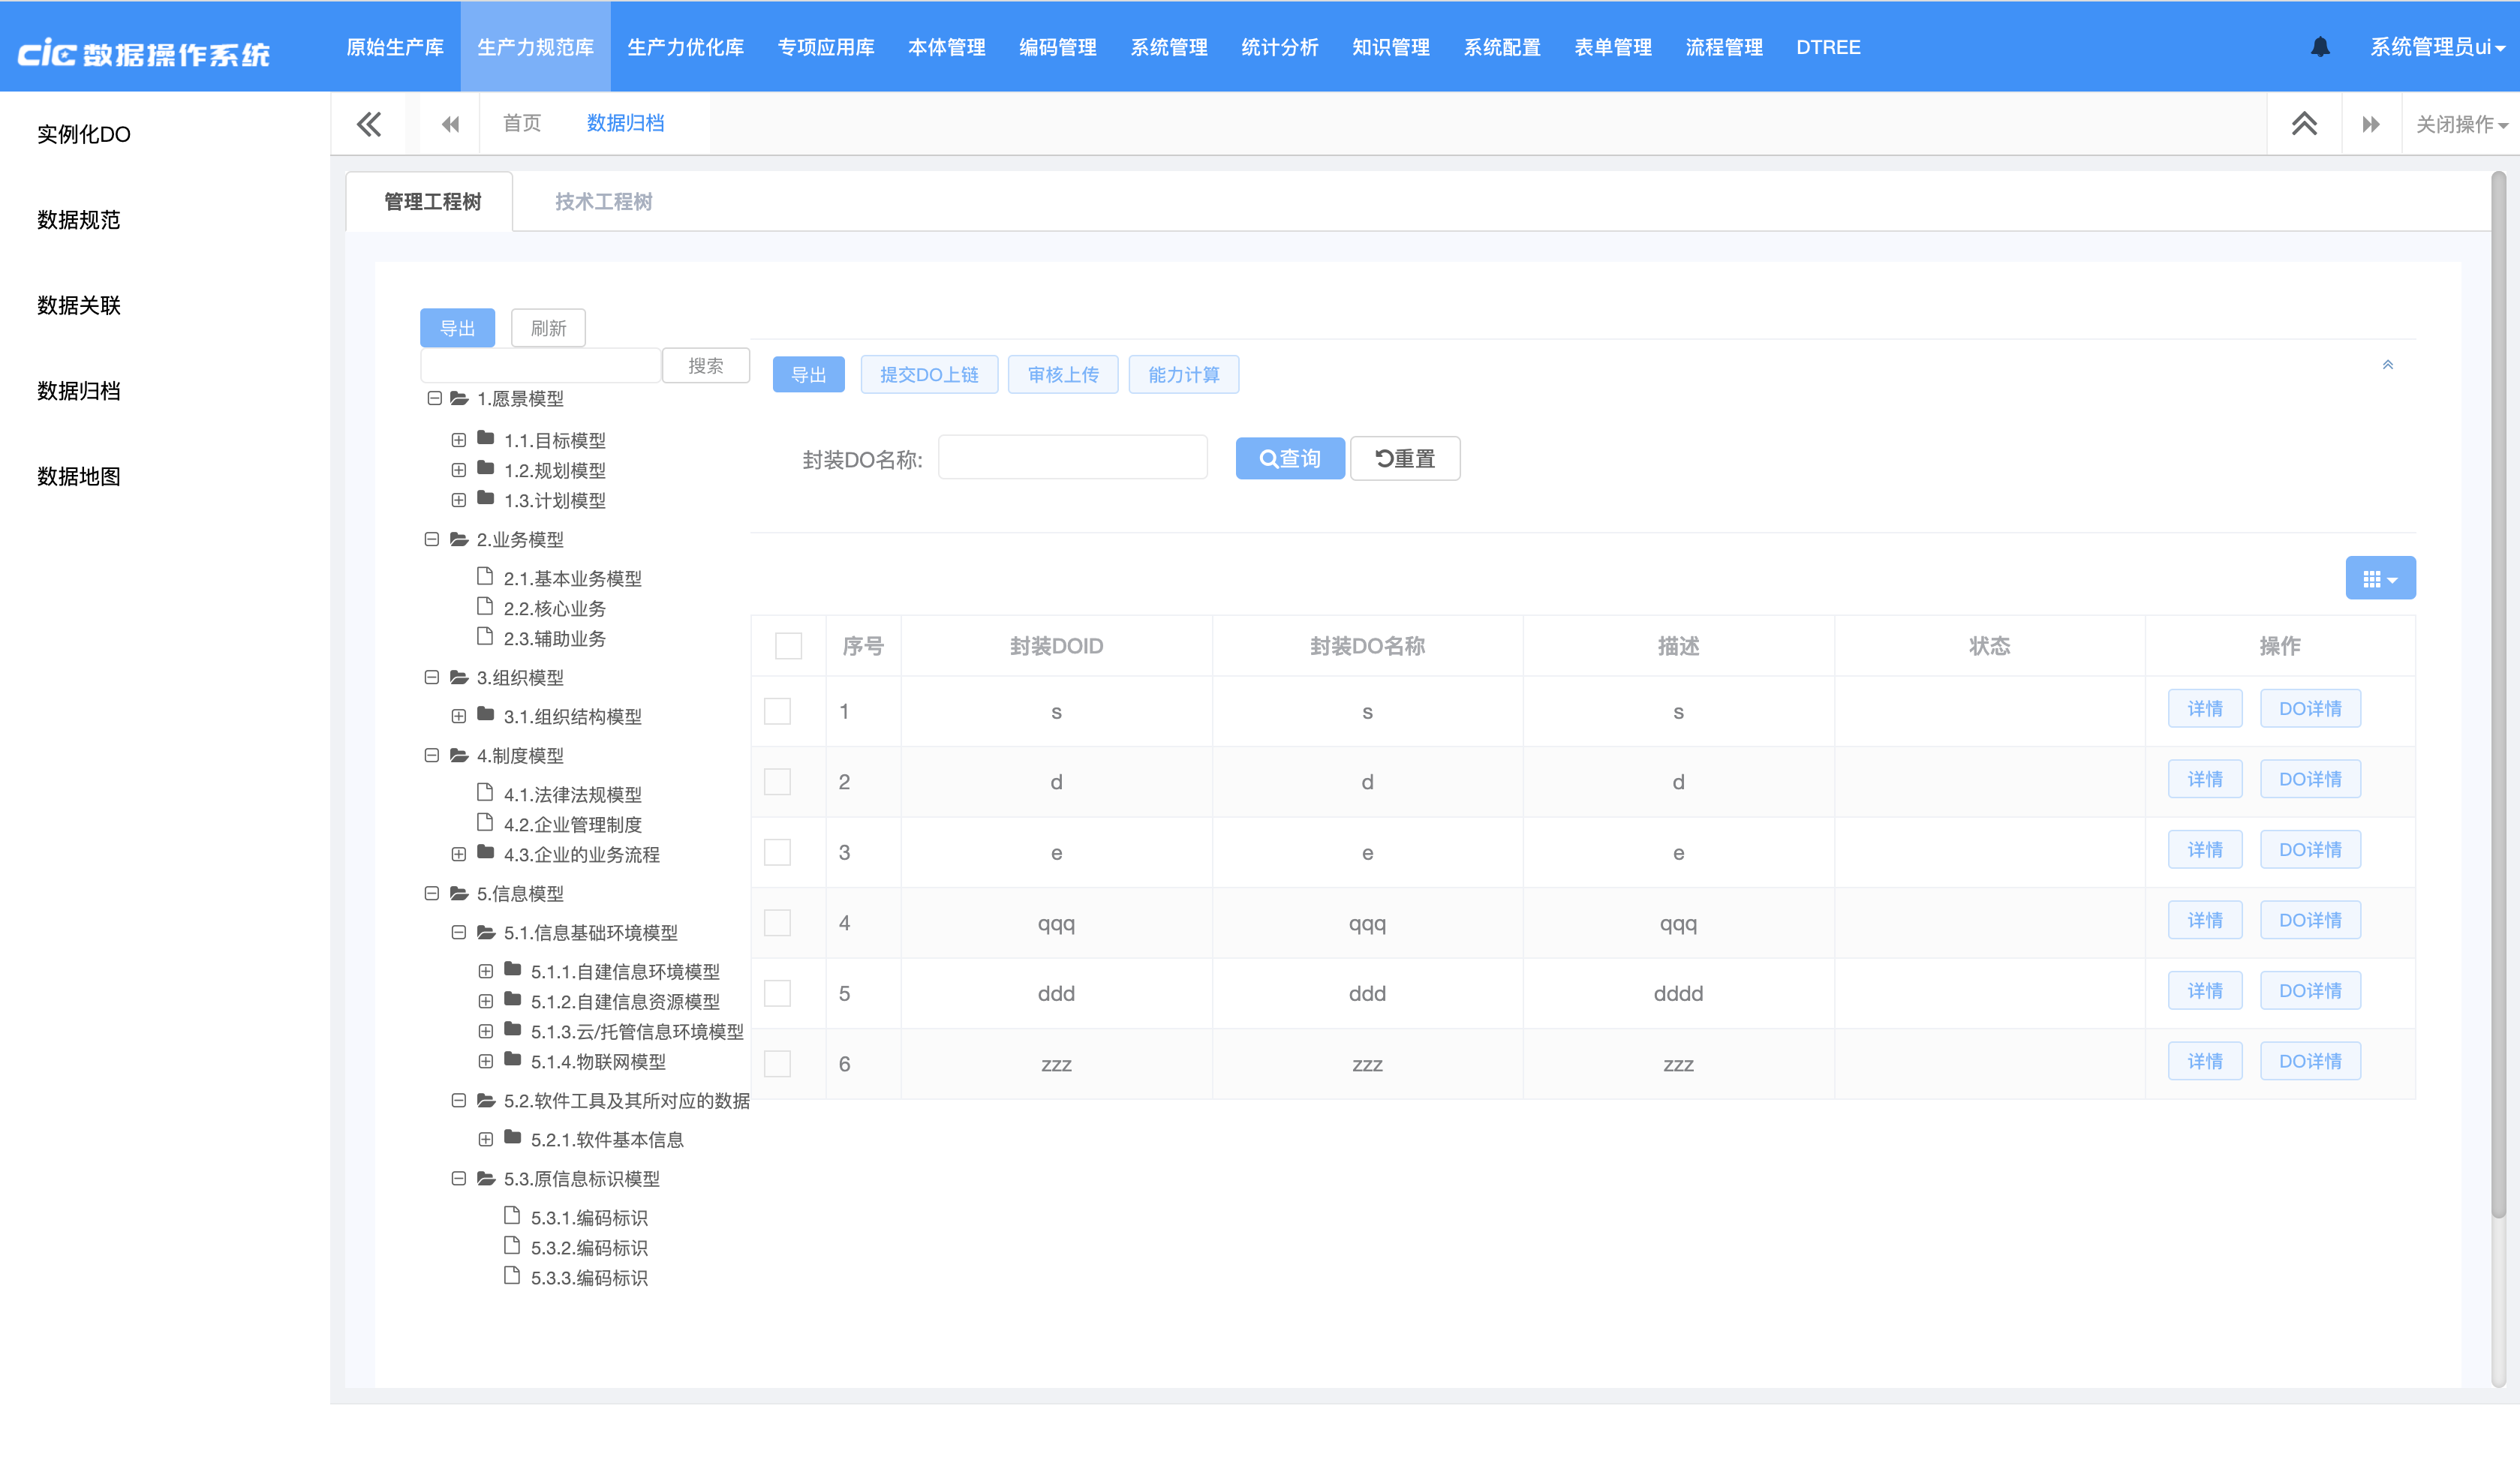Collapse the 5.信息模型 tree node
Screen dimensions: 2520x1457
tap(431, 893)
